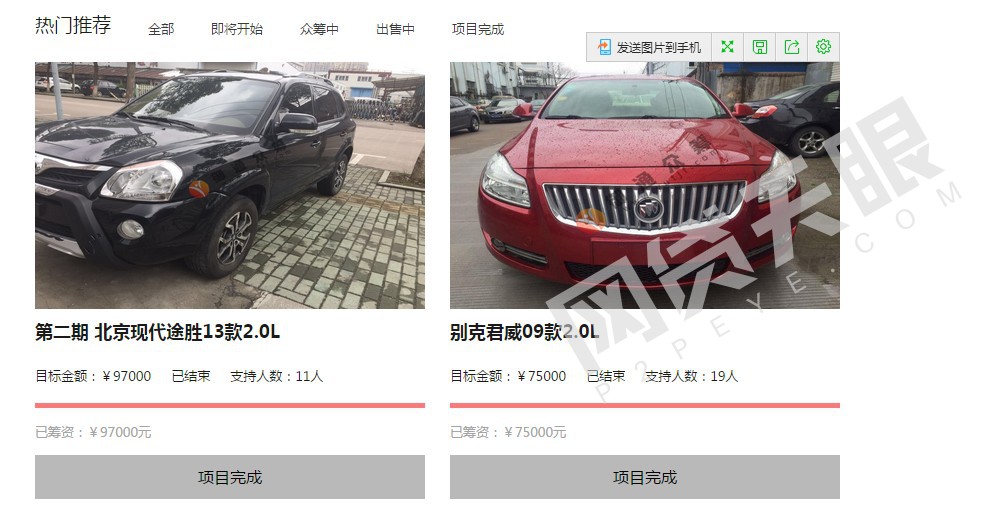1003x512 pixels.
Task: Open the 众筹中 tab
Action: click(319, 29)
